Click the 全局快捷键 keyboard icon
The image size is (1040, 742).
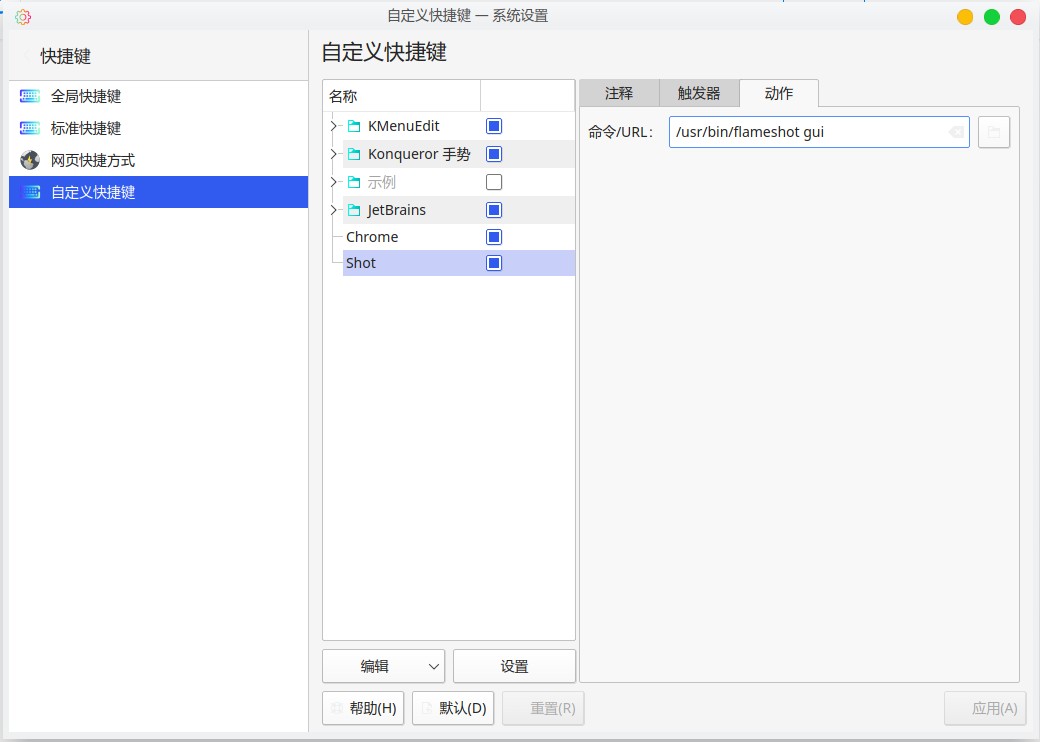point(29,96)
